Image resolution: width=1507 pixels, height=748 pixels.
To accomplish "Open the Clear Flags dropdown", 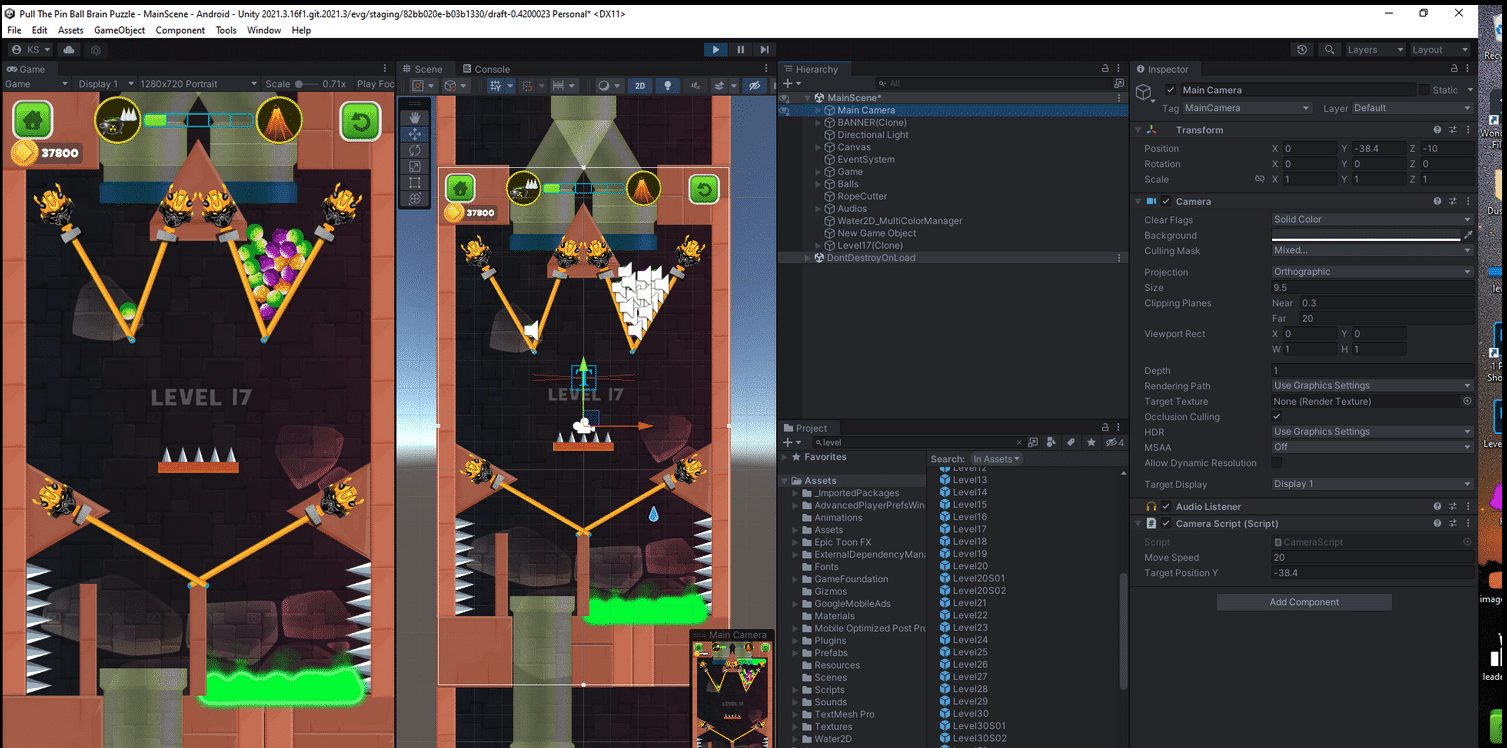I will click(x=1371, y=219).
